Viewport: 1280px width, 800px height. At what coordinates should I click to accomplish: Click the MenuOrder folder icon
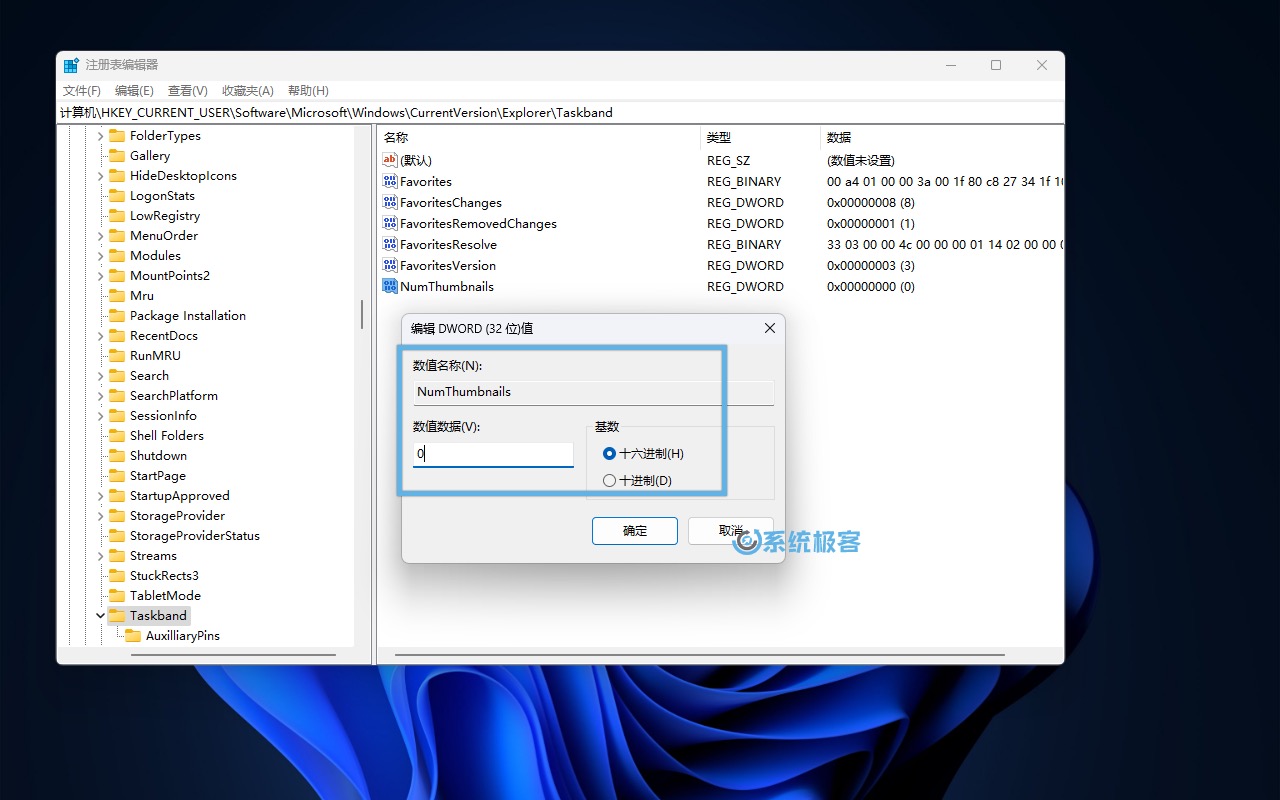(x=117, y=236)
